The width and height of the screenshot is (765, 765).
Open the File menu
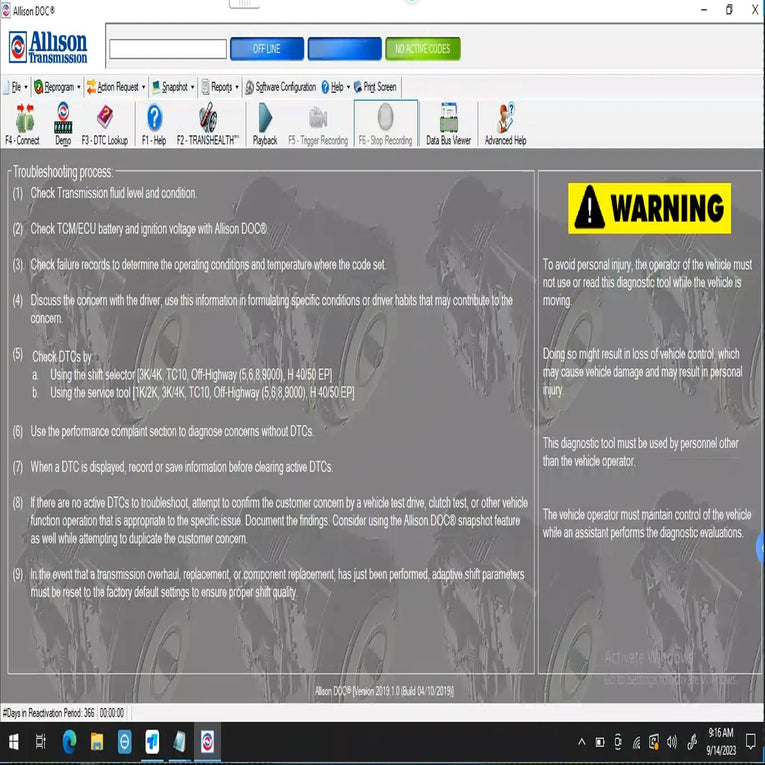tap(15, 87)
